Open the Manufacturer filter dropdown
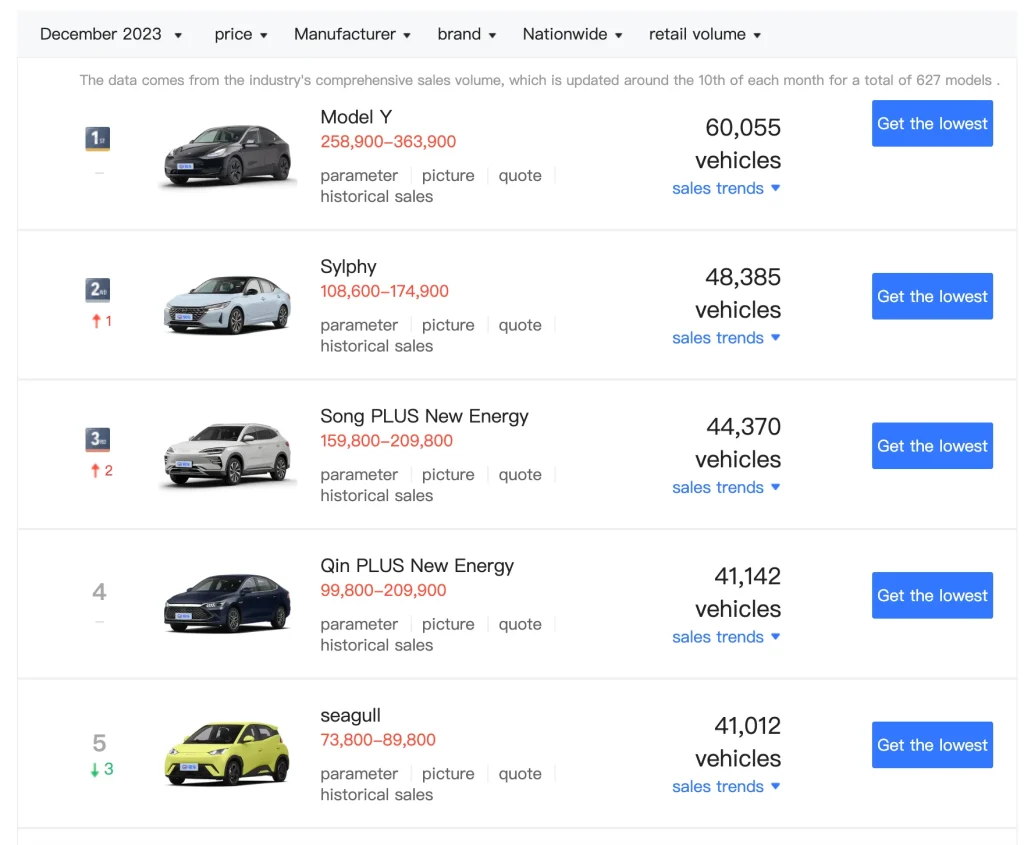 pos(352,34)
